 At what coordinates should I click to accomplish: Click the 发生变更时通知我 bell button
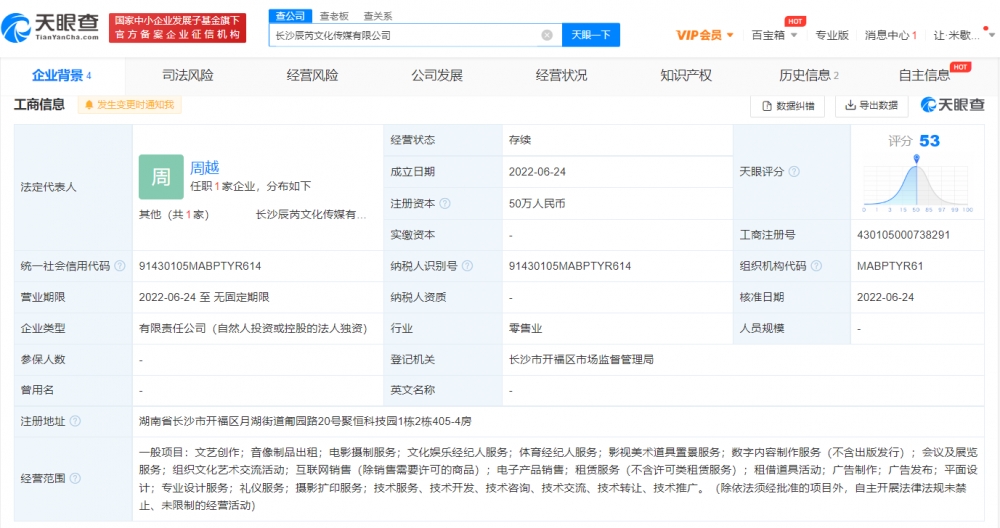point(129,105)
